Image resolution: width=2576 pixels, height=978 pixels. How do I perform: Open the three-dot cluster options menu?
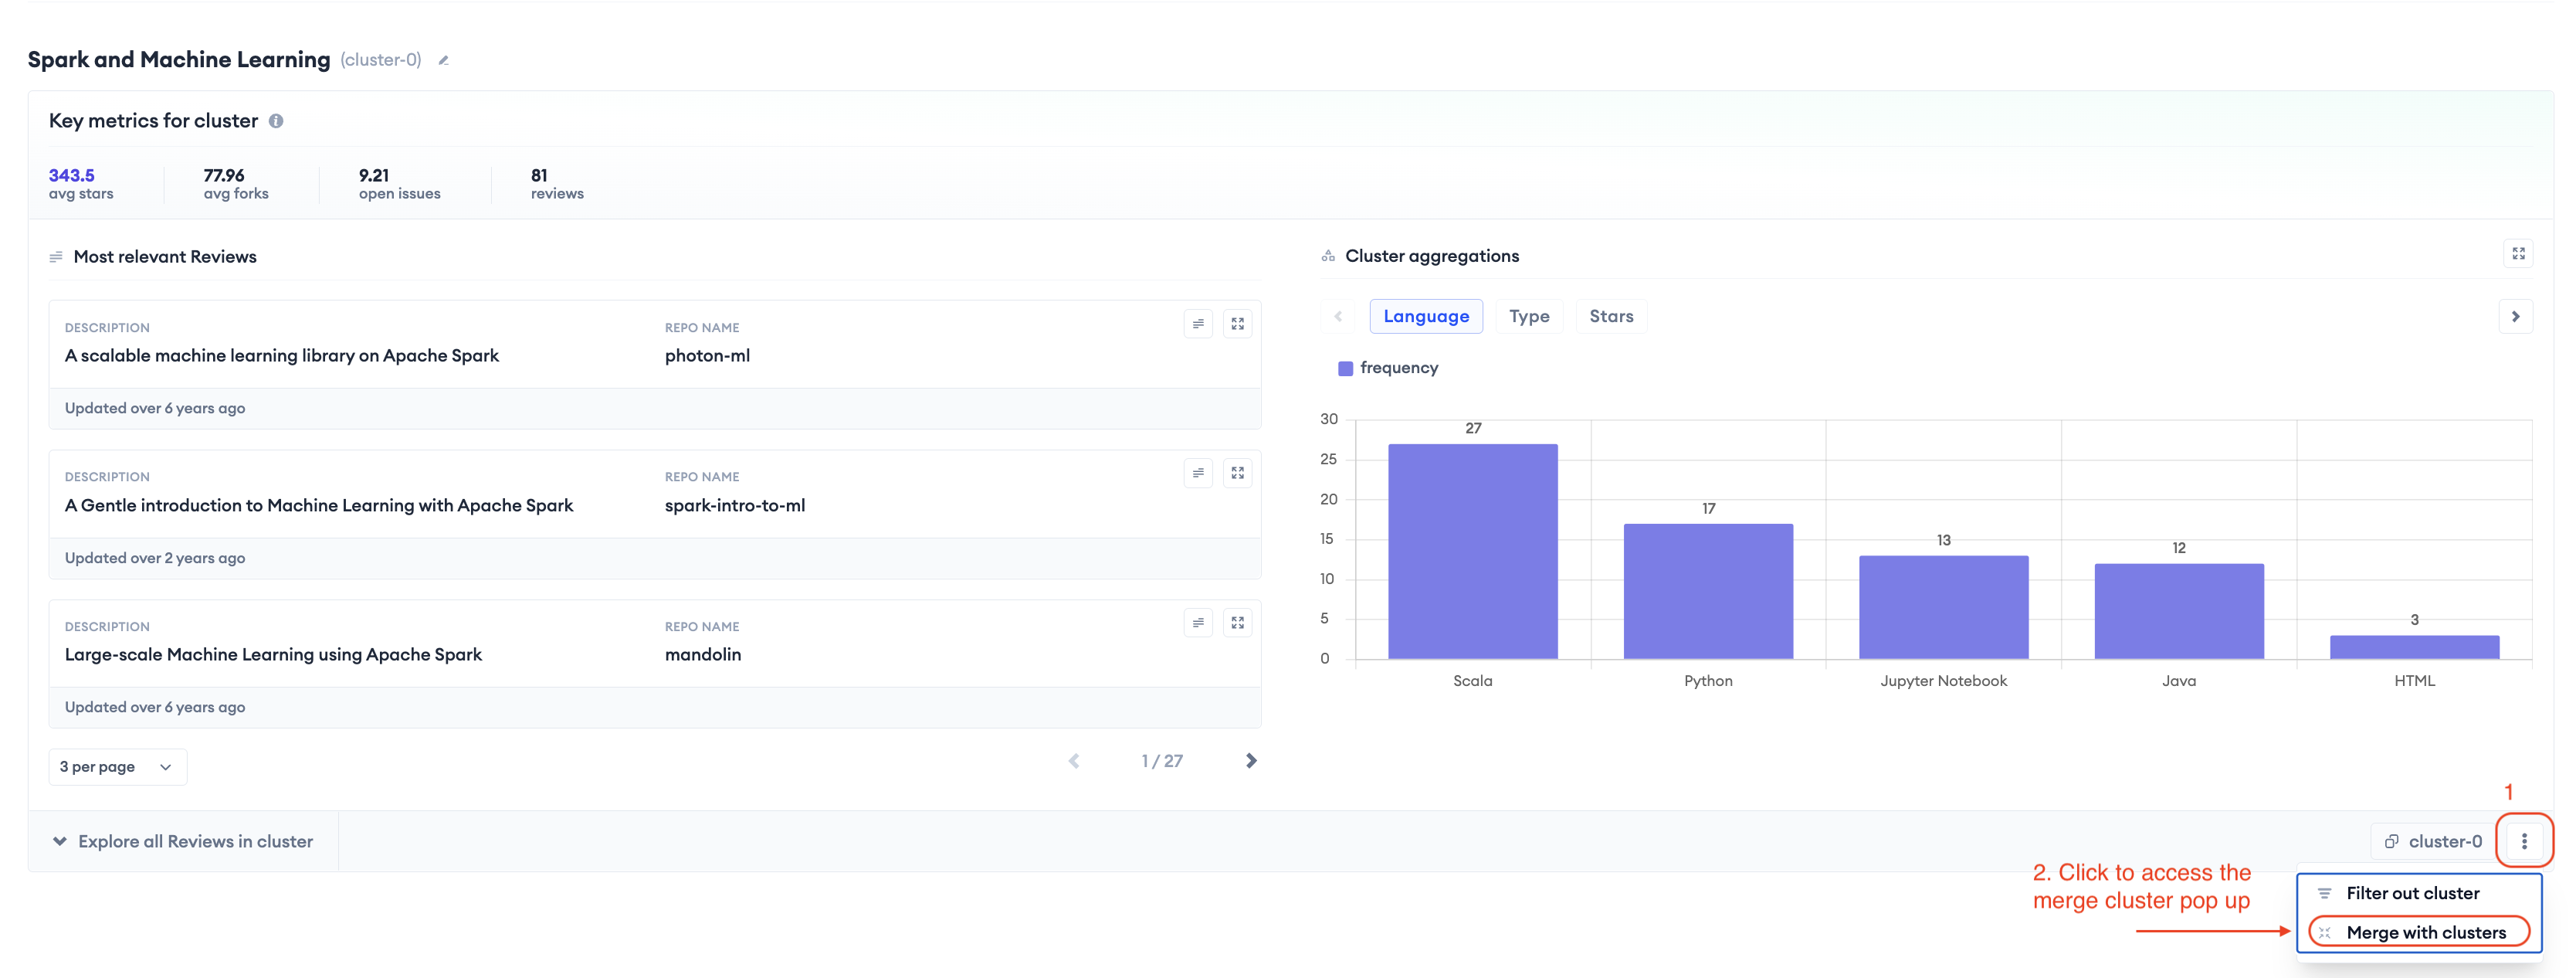click(2524, 841)
